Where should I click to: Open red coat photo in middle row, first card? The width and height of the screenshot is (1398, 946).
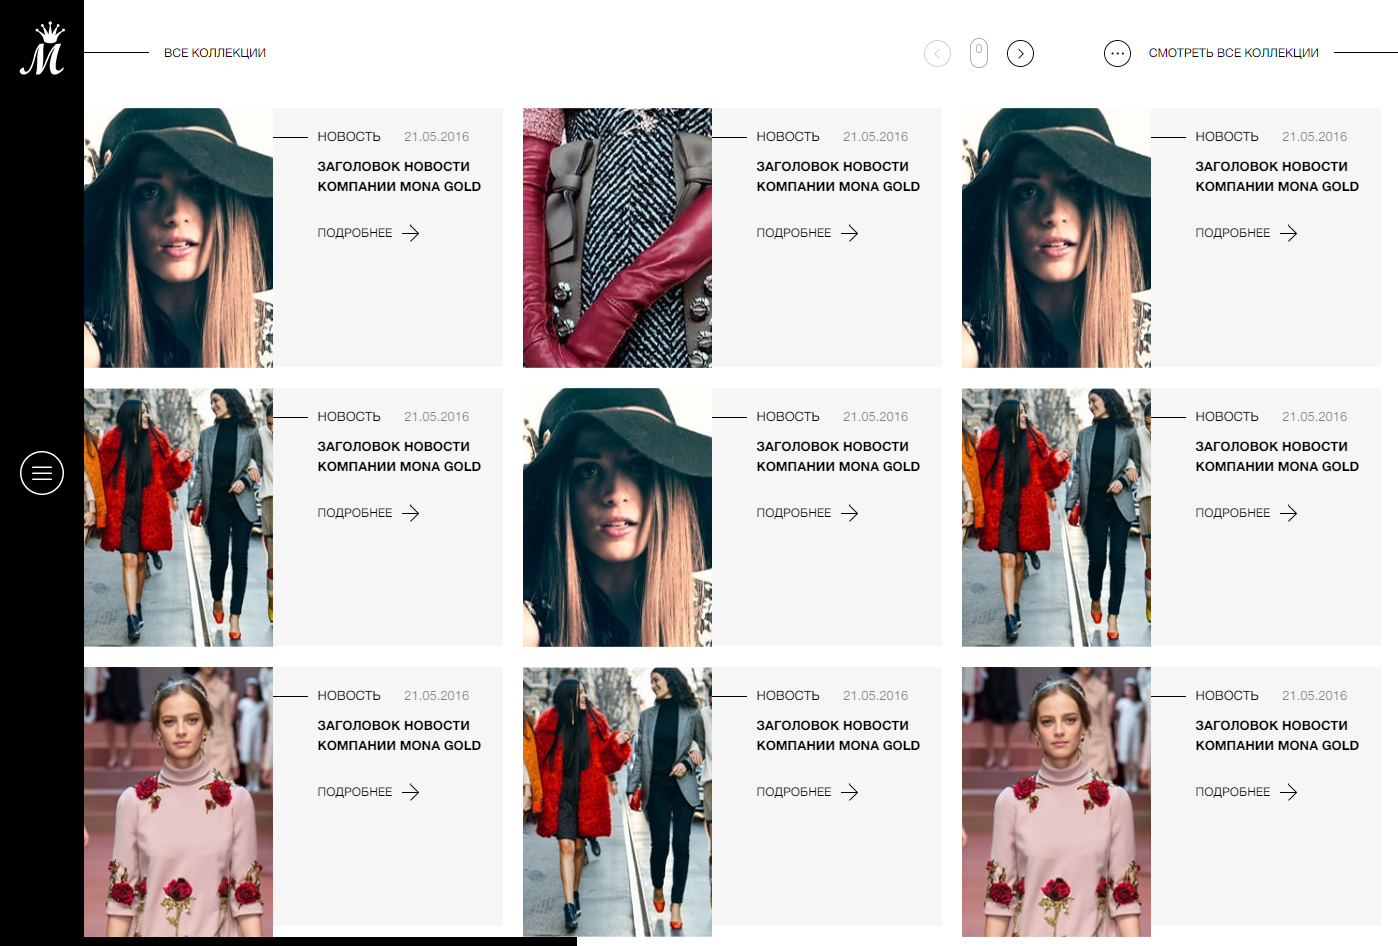pyautogui.click(x=178, y=517)
